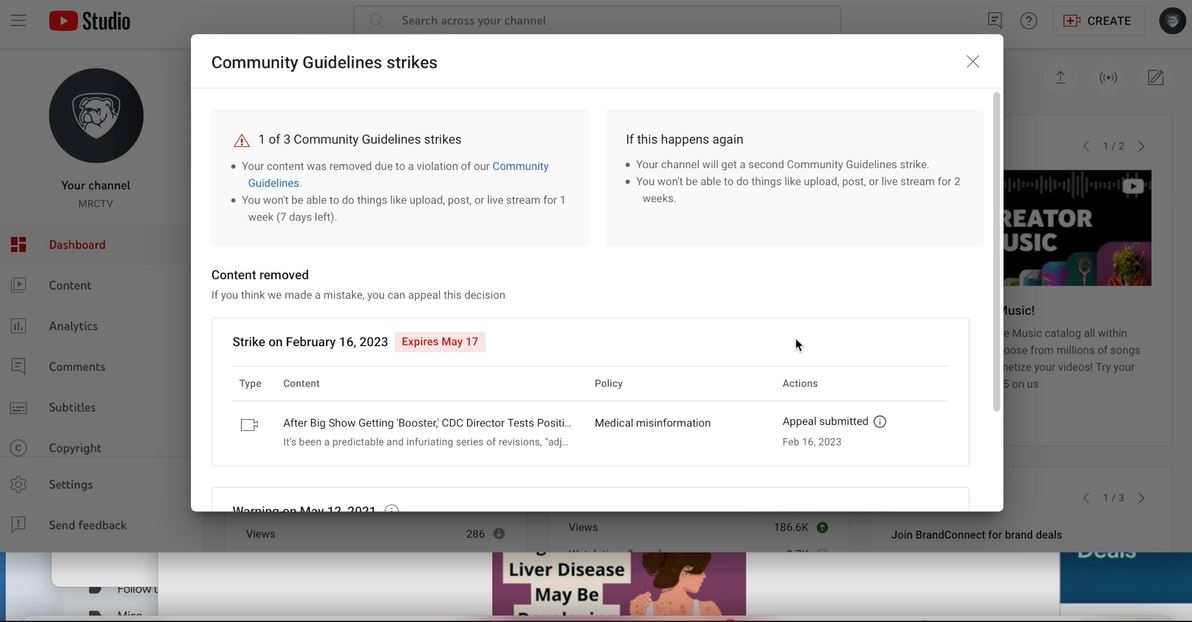Click the Appeal submitted info icon
1192x622 pixels.
point(880,422)
